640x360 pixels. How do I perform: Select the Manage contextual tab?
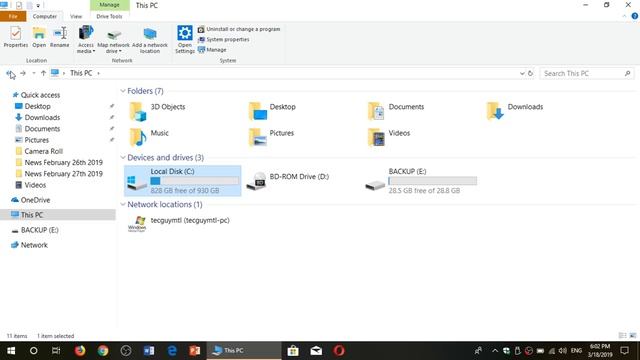109,5
